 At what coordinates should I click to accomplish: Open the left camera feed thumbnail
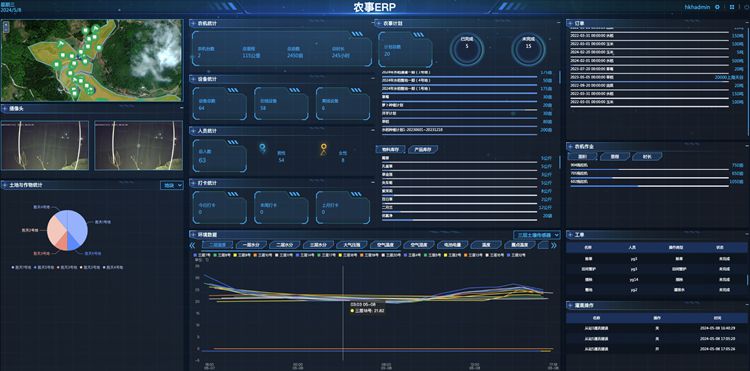click(x=45, y=145)
